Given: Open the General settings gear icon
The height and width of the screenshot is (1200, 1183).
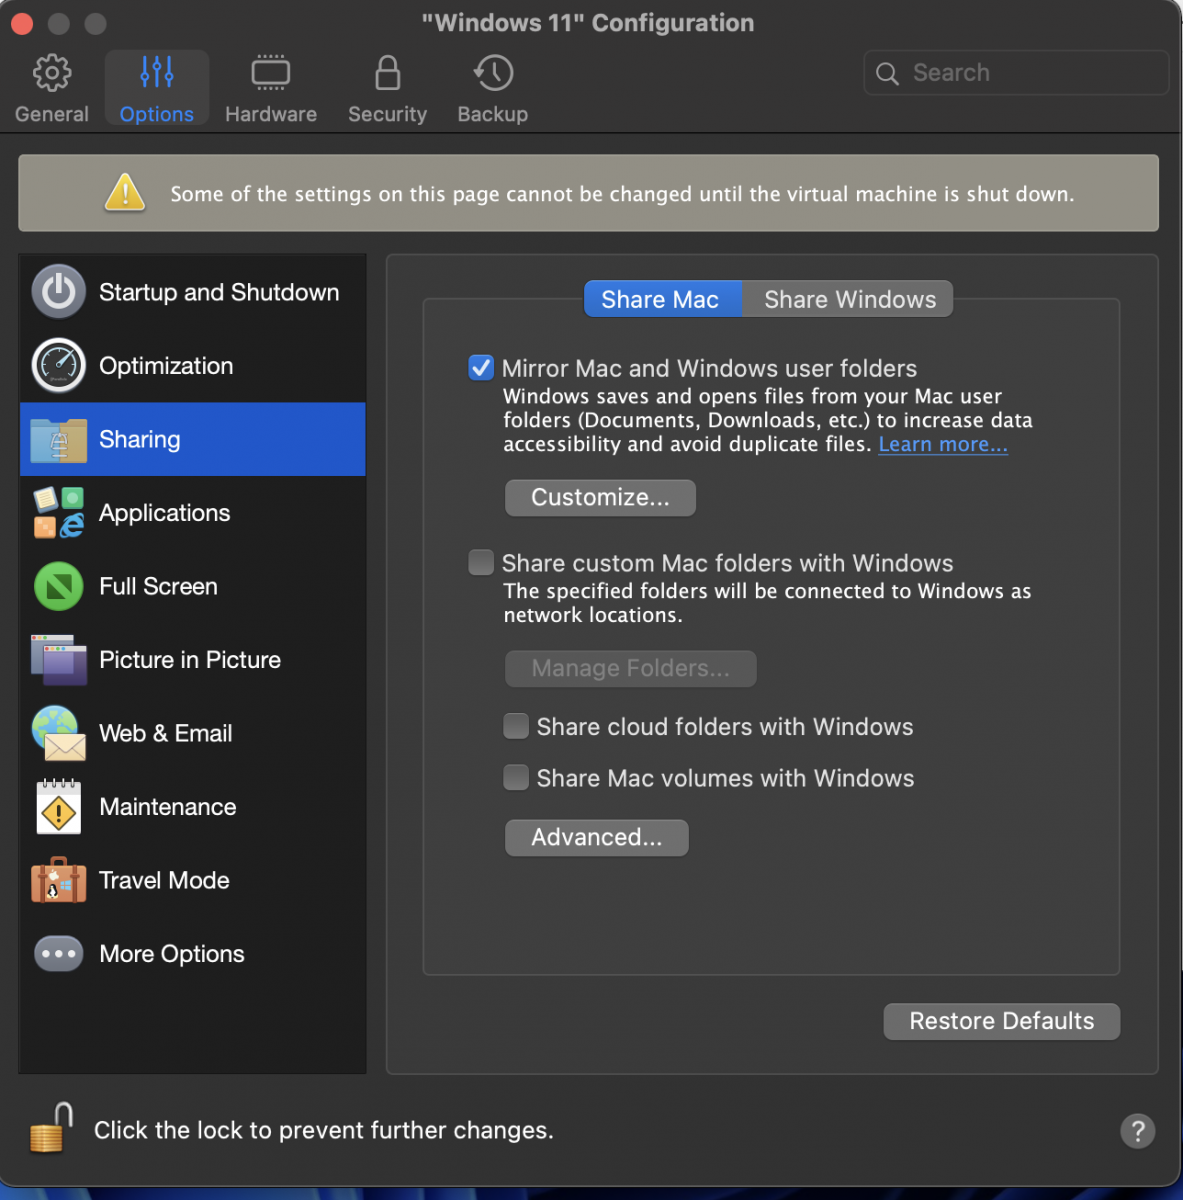Looking at the screenshot, I should 52,72.
